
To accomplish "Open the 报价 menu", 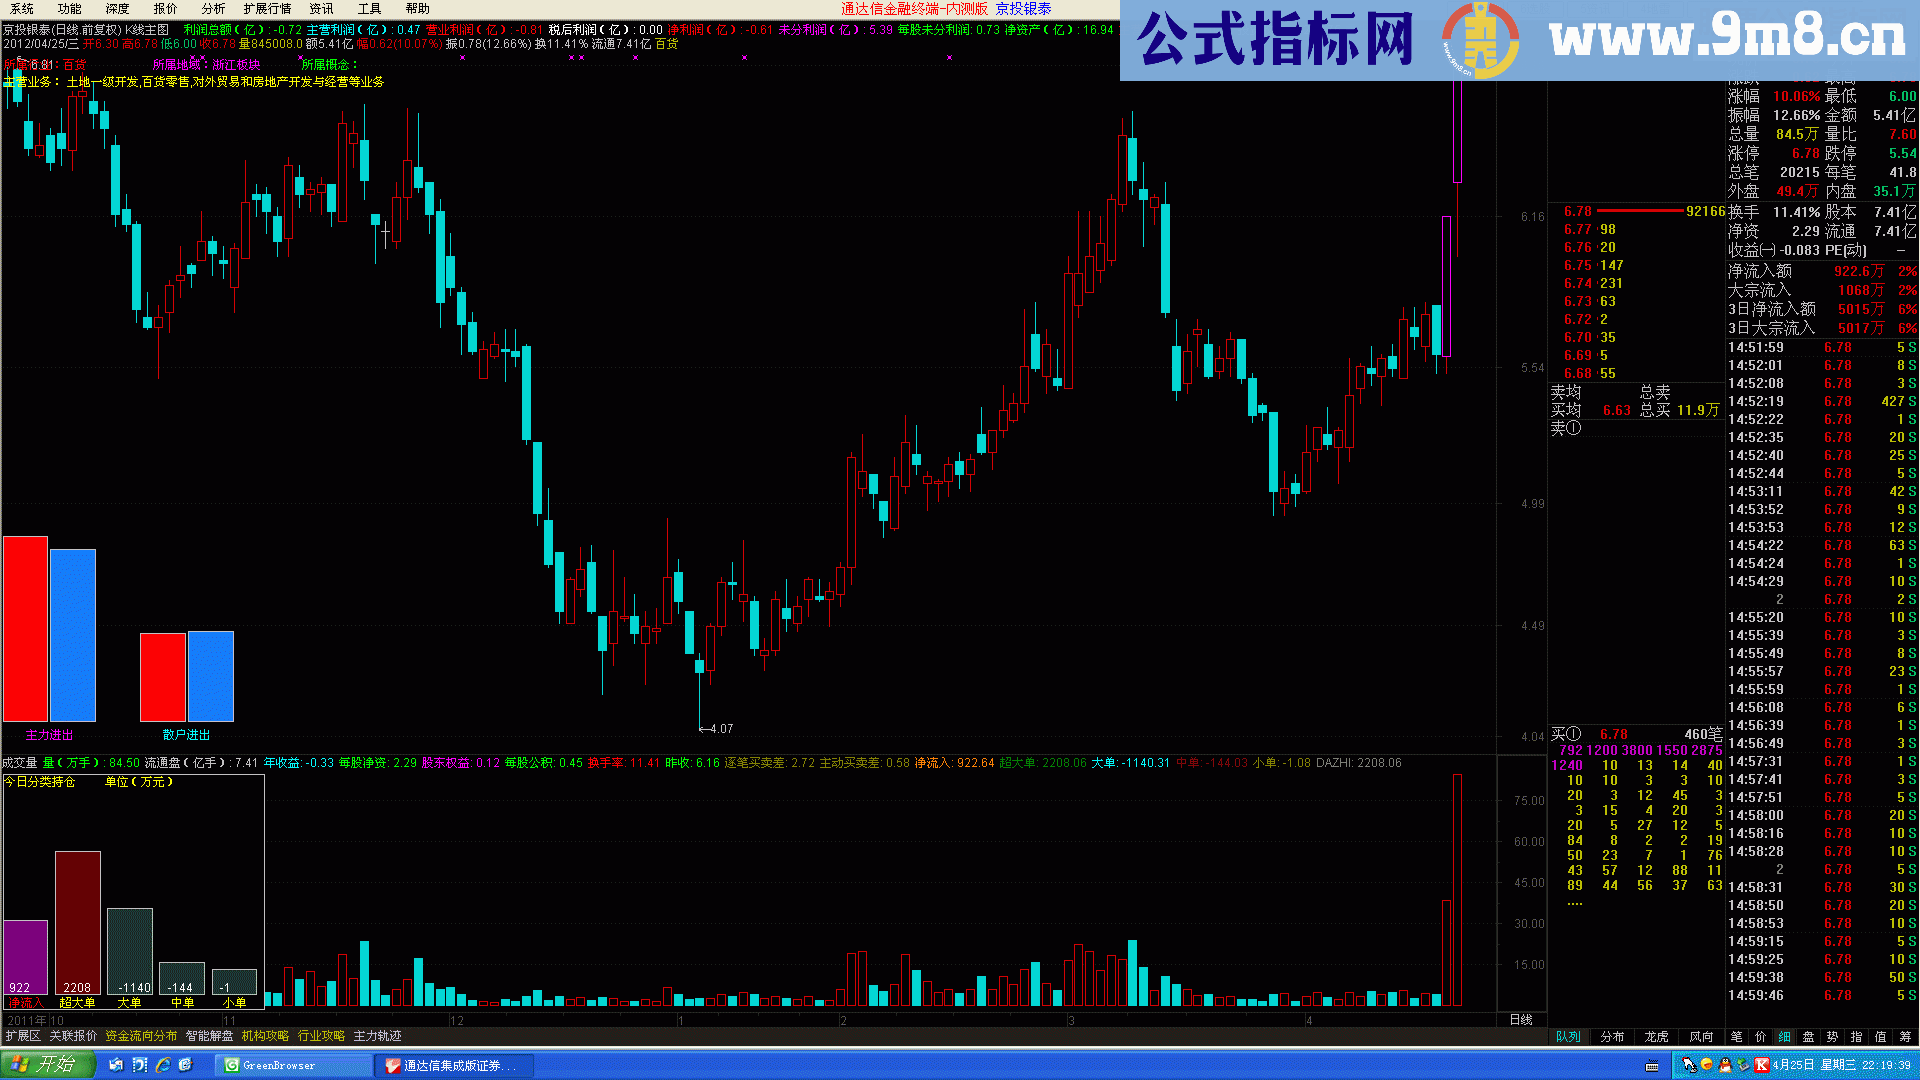I will pos(166,9).
